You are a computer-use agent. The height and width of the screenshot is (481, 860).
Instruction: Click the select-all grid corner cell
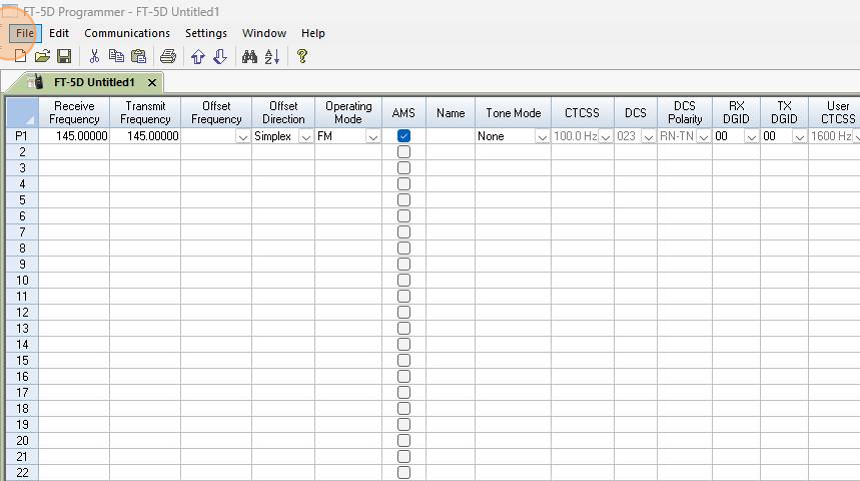[x=22, y=112]
